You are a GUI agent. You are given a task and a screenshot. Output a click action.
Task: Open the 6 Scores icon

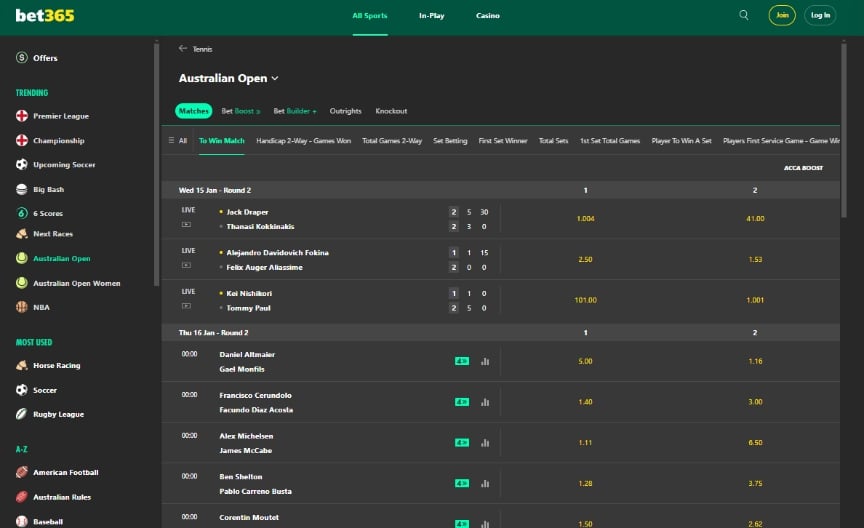(21, 213)
